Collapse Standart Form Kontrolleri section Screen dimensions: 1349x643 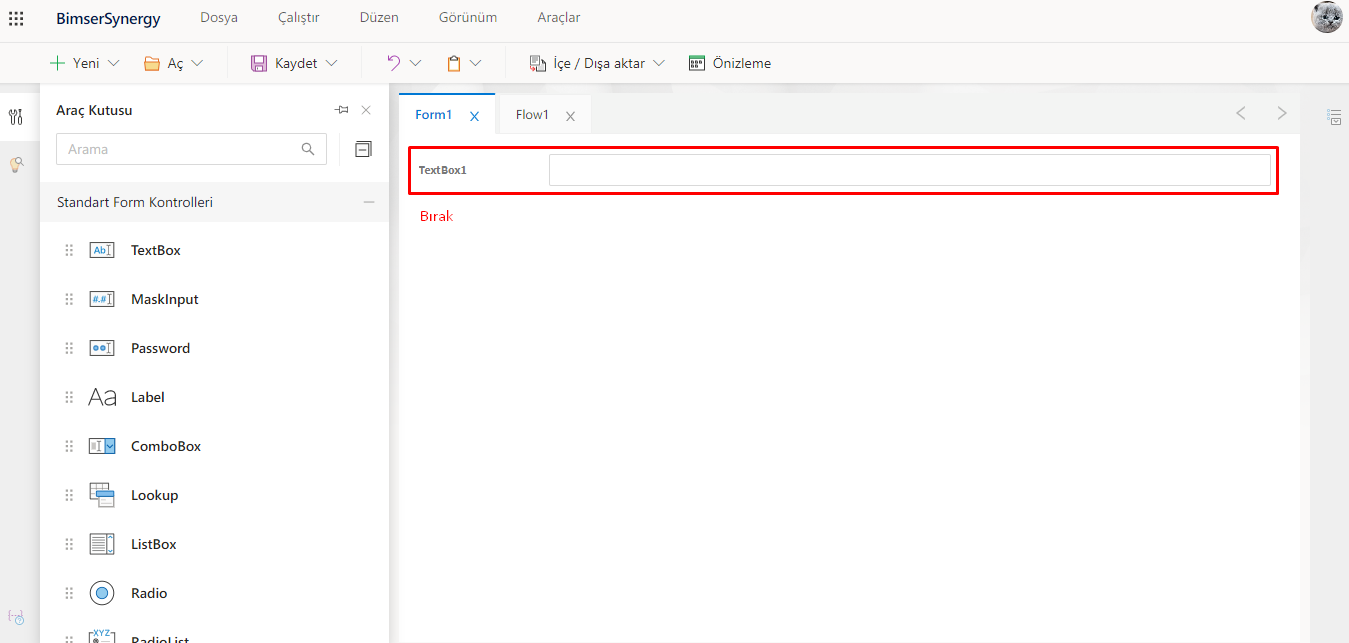[x=369, y=202]
